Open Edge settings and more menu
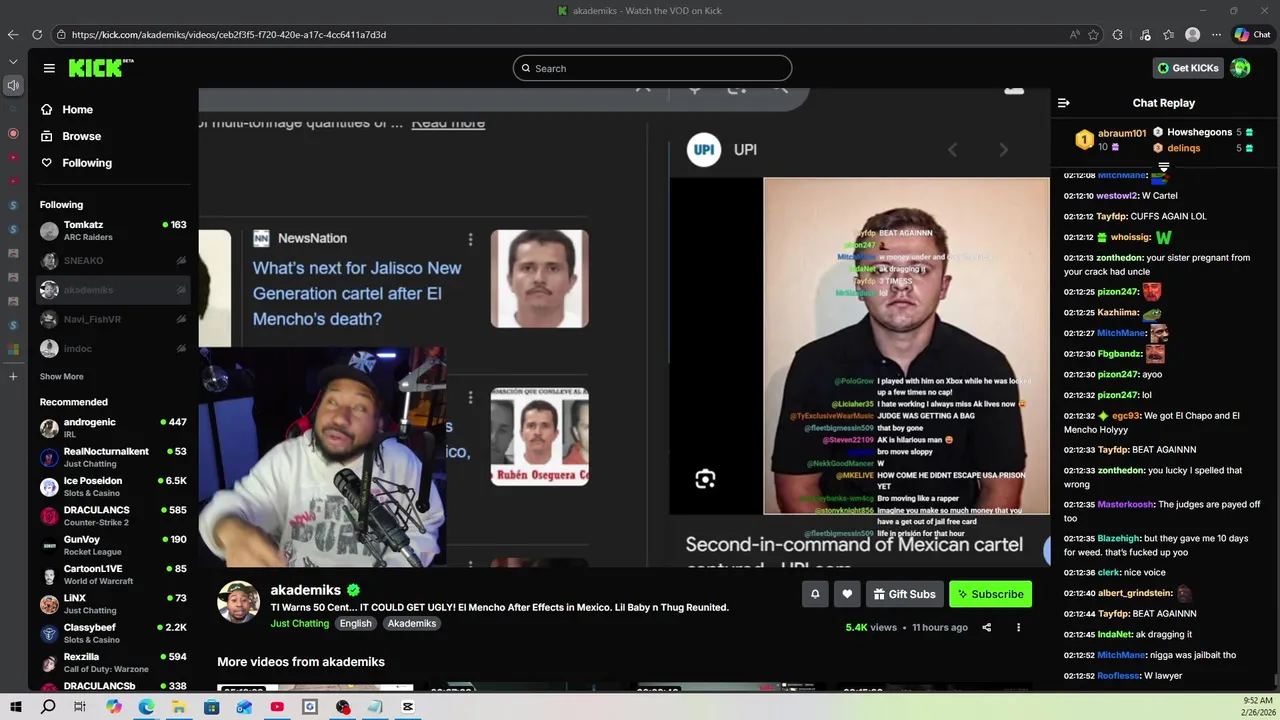1280x720 pixels. tap(1217, 34)
